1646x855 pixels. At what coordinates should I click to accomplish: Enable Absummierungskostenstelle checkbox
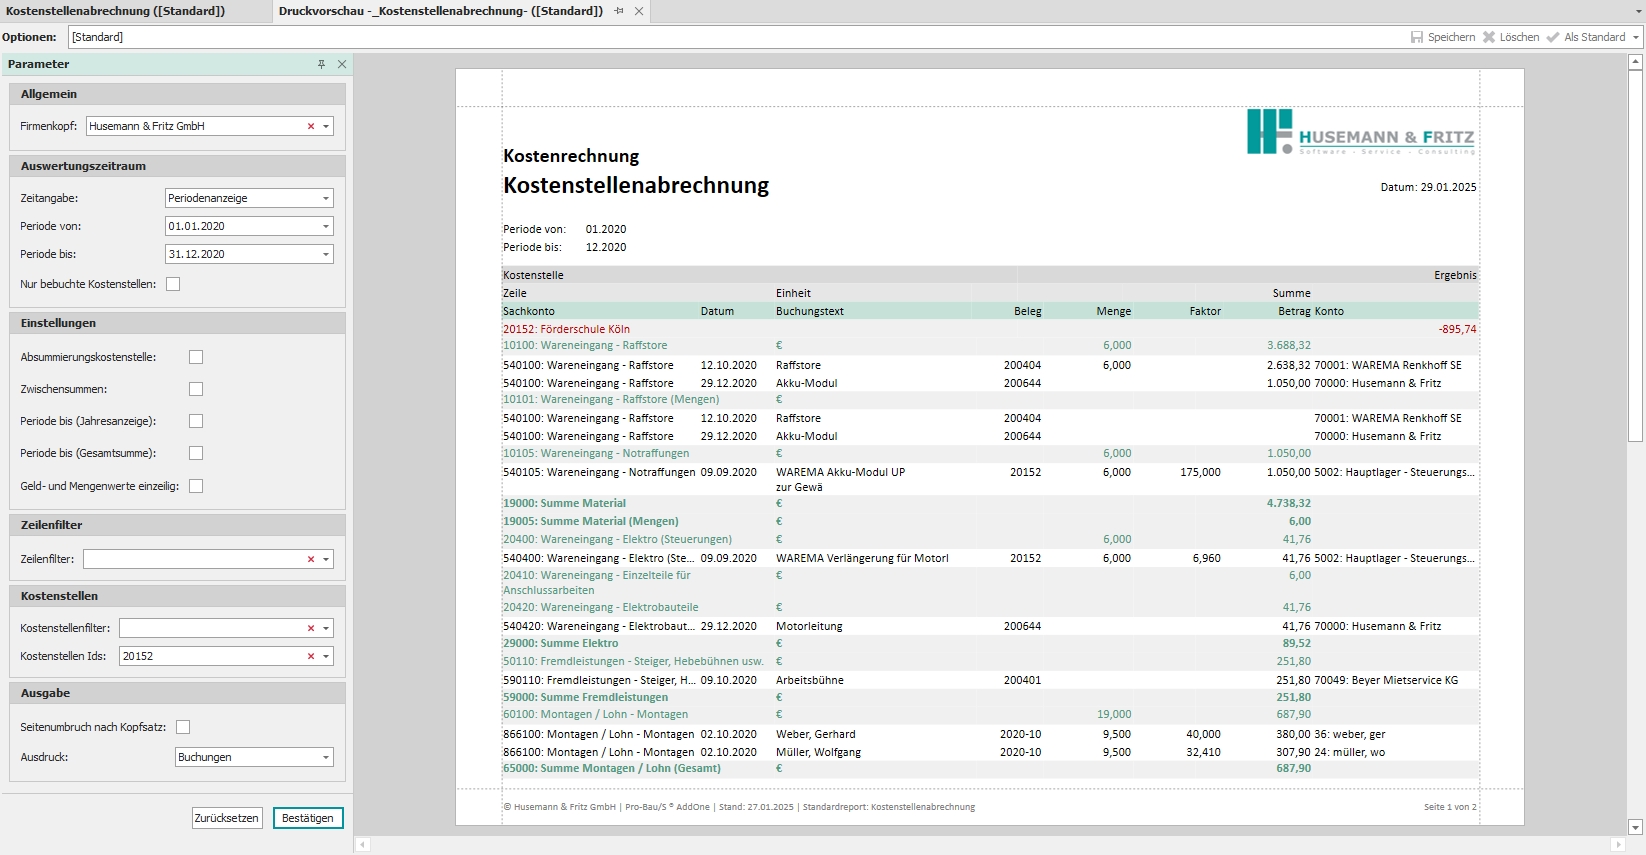click(196, 357)
